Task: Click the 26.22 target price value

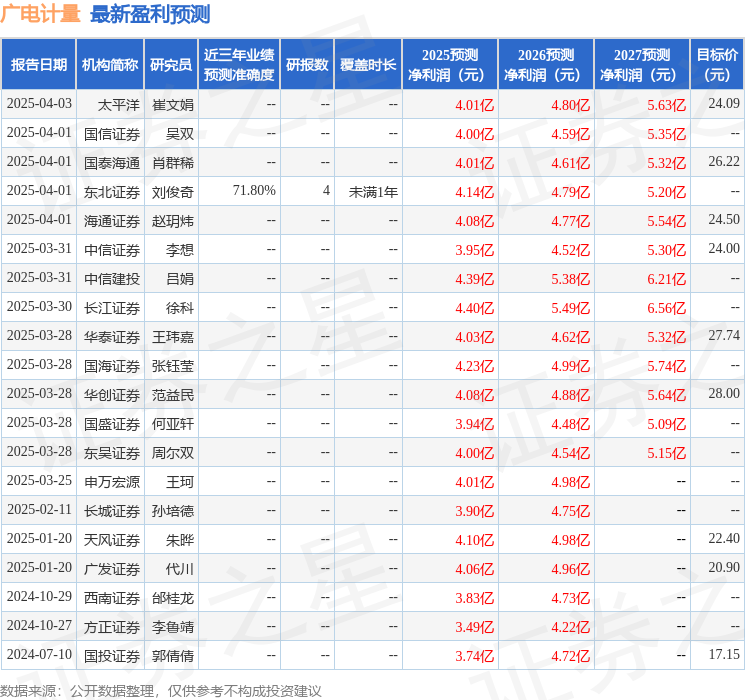Action: 724,161
